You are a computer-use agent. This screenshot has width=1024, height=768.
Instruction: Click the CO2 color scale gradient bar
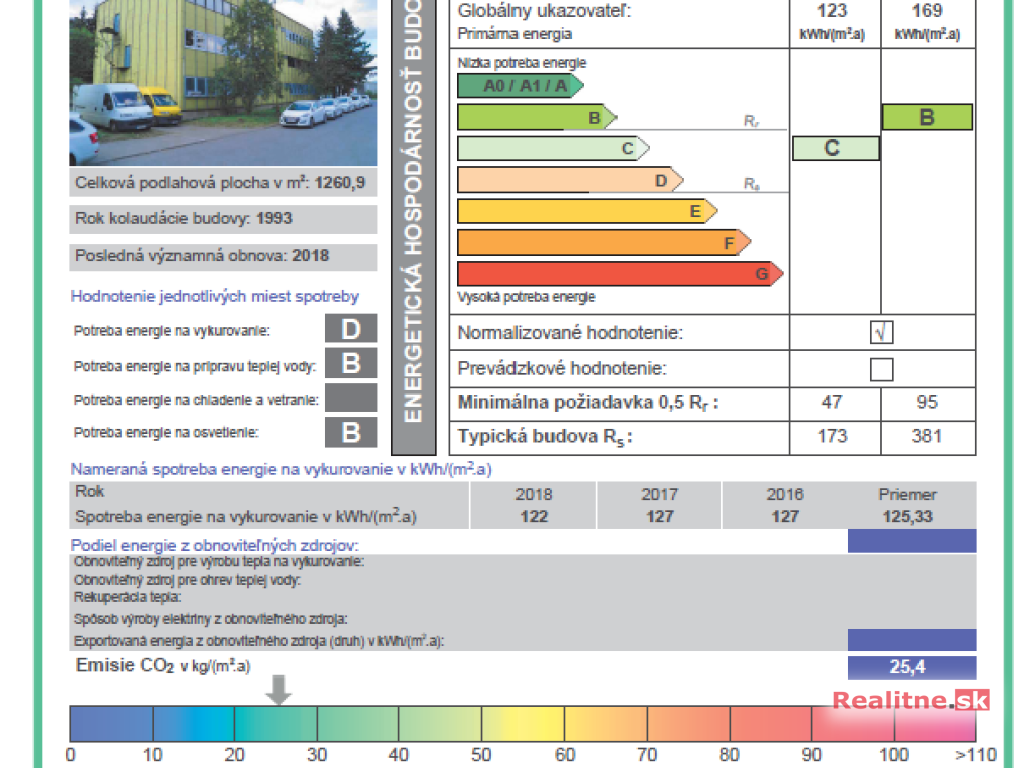(520, 723)
